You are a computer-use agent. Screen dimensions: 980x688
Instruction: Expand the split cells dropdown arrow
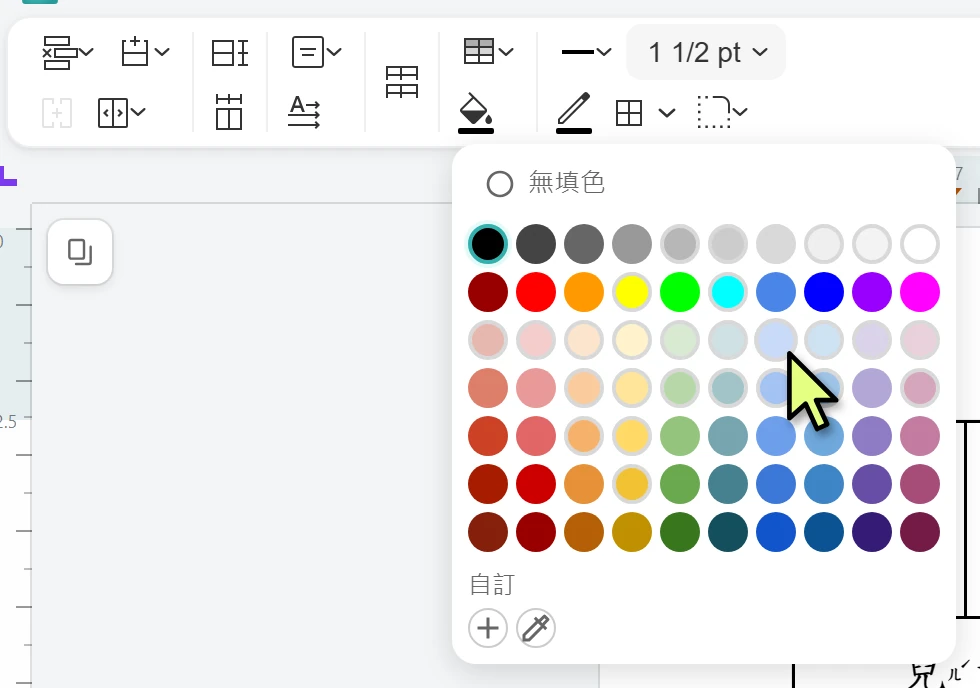pos(138,112)
